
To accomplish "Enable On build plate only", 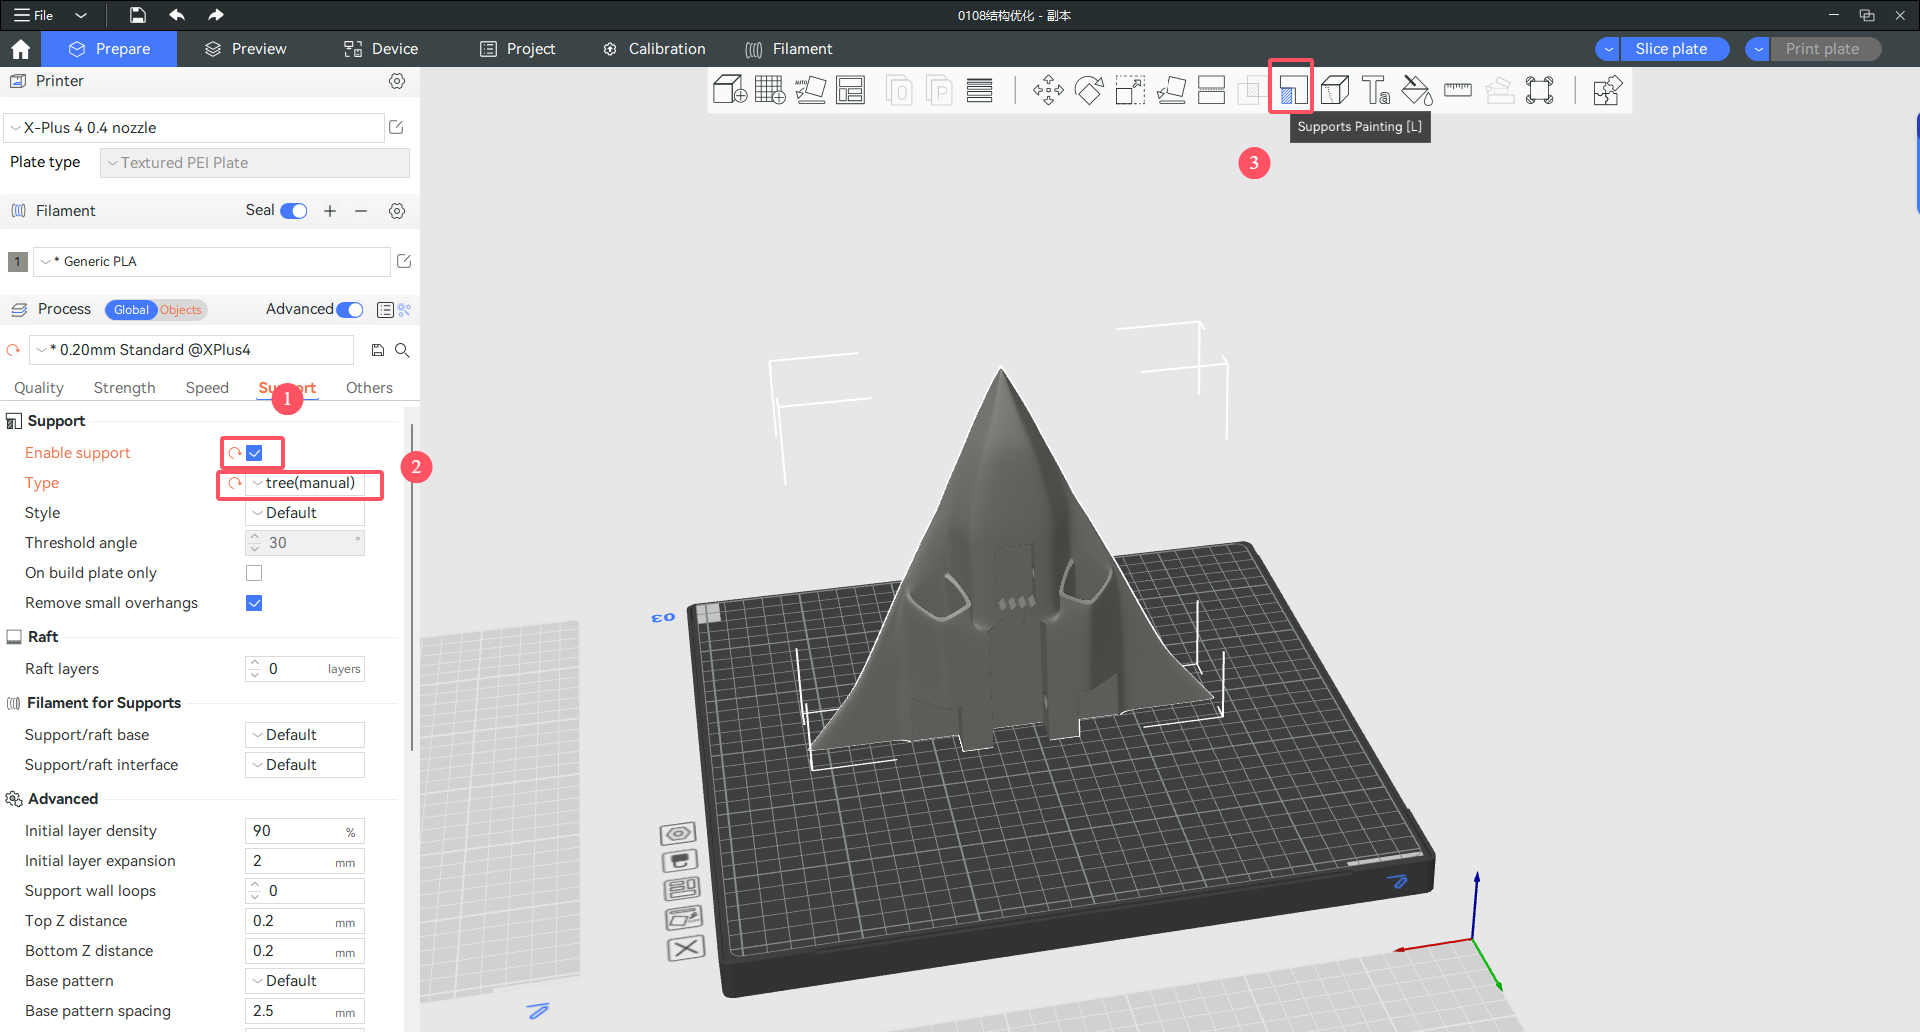I will click(254, 572).
